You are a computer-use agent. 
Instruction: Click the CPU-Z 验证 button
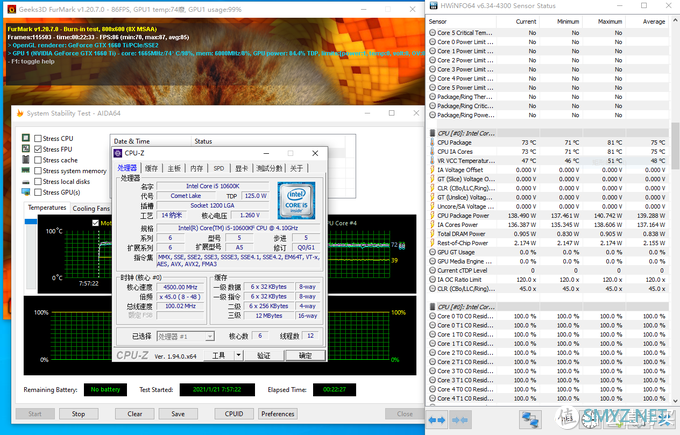click(x=264, y=356)
